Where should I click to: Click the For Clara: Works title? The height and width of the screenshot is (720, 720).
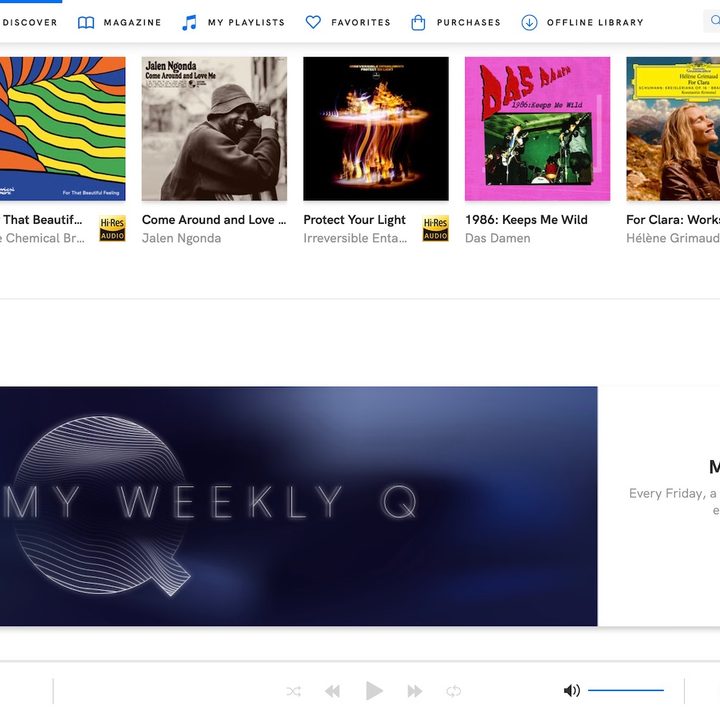(x=673, y=219)
